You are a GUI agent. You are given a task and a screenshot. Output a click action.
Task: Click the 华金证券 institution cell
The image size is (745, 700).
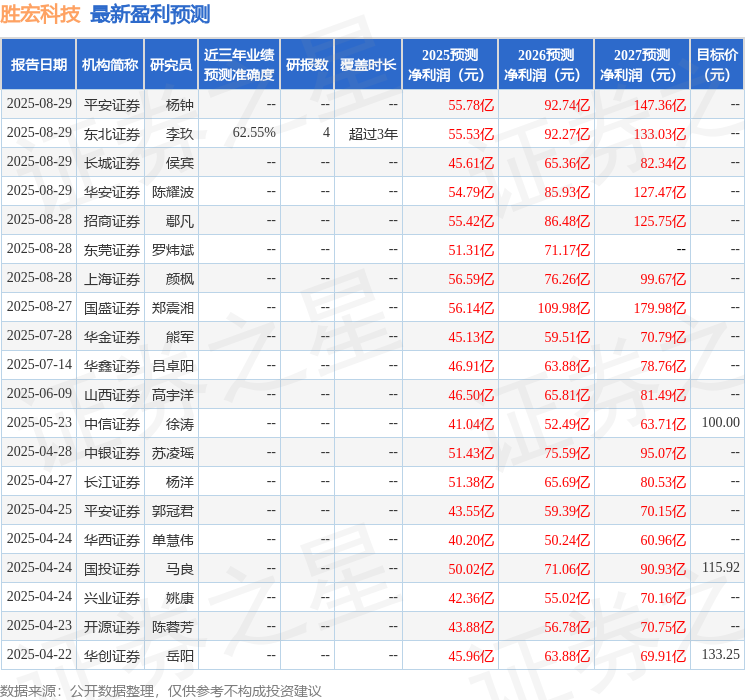(112, 337)
